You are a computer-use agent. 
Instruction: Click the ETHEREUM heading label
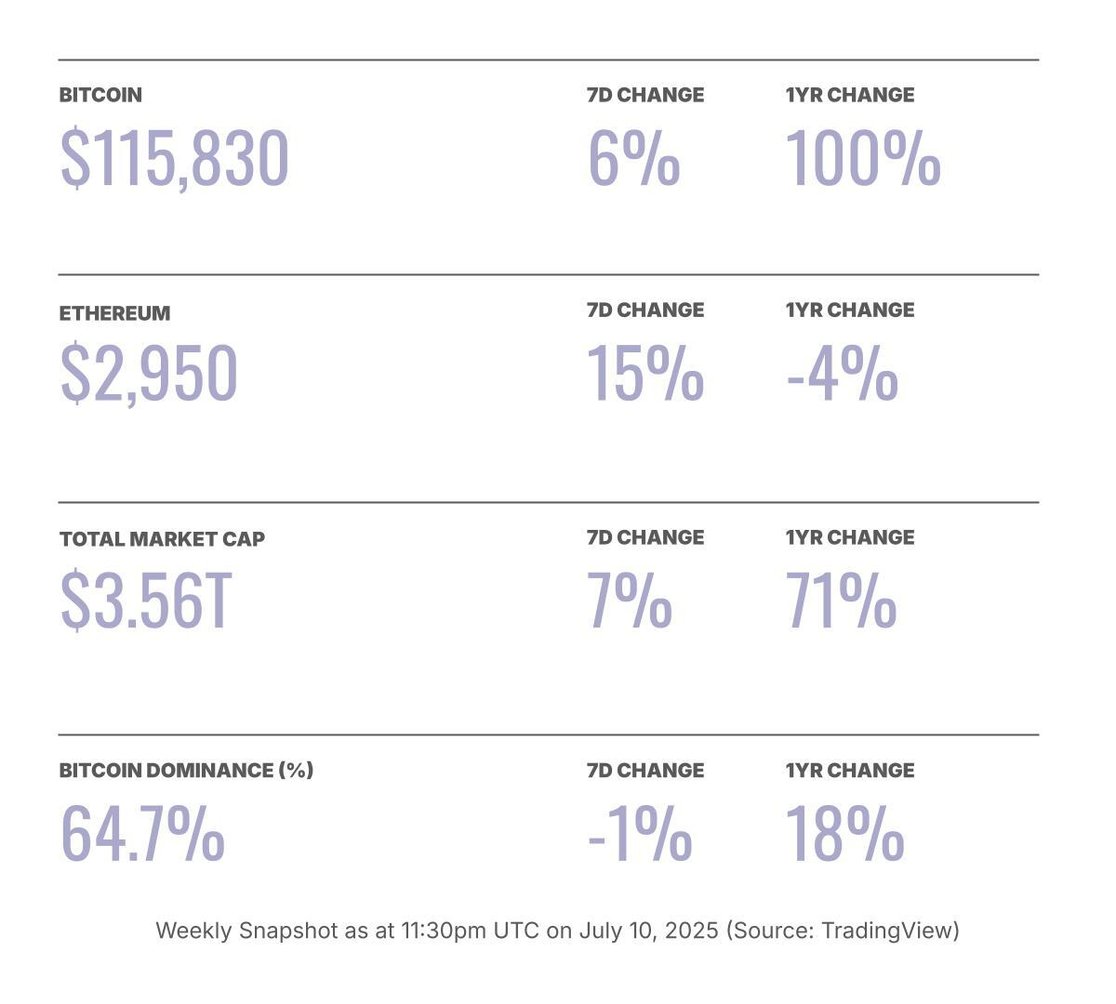click(115, 313)
